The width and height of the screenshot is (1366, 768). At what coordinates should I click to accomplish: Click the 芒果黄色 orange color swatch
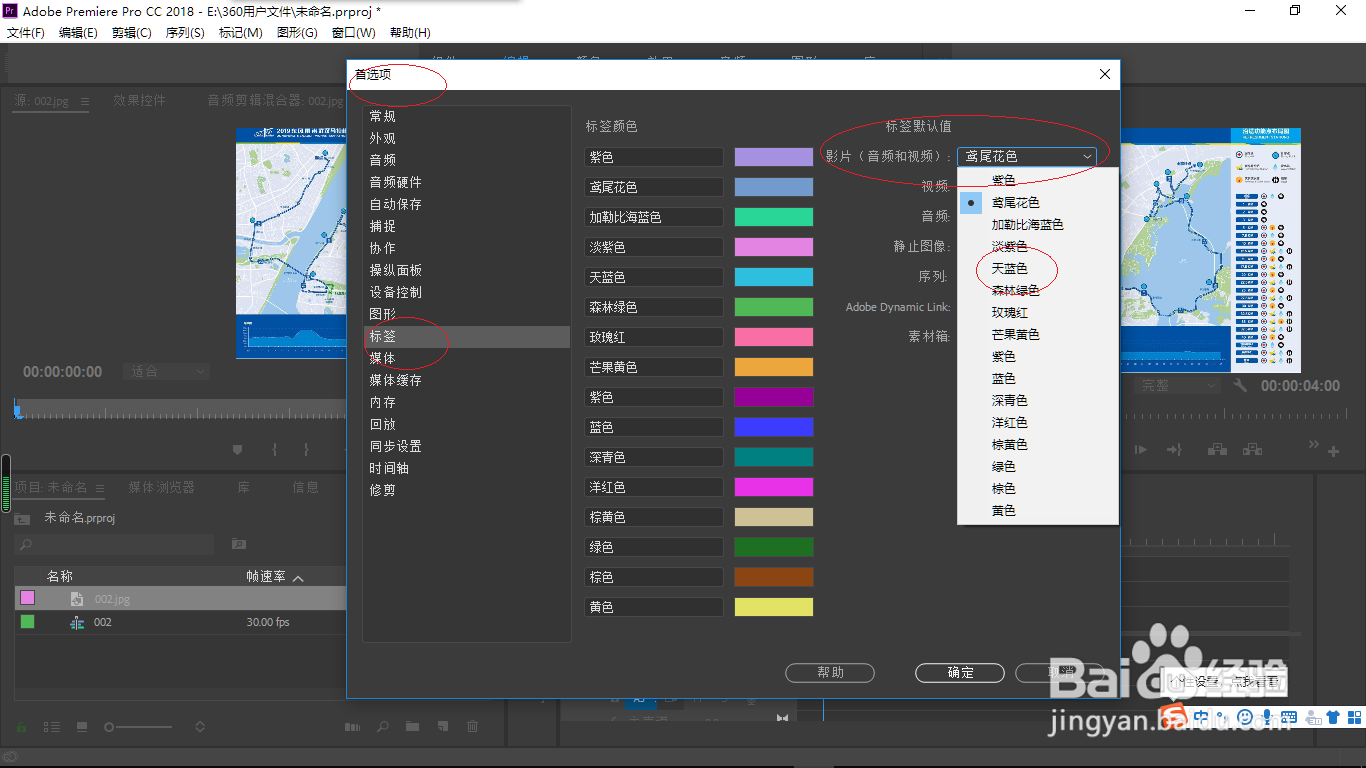coord(774,367)
